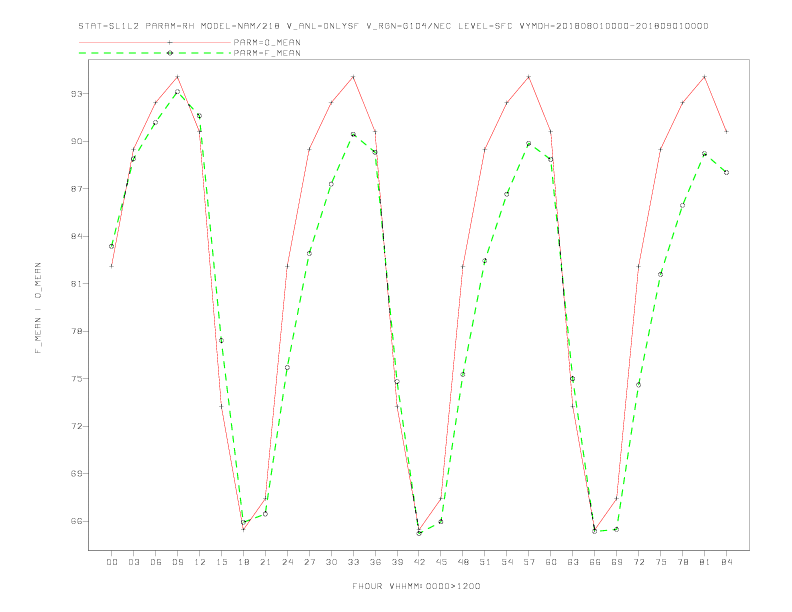Click x-axis forecast hour label 36

[375, 562]
